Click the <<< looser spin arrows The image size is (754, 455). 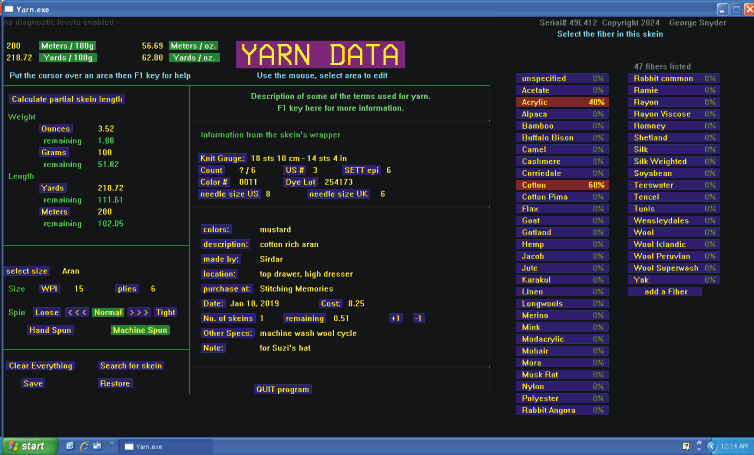tap(77, 312)
